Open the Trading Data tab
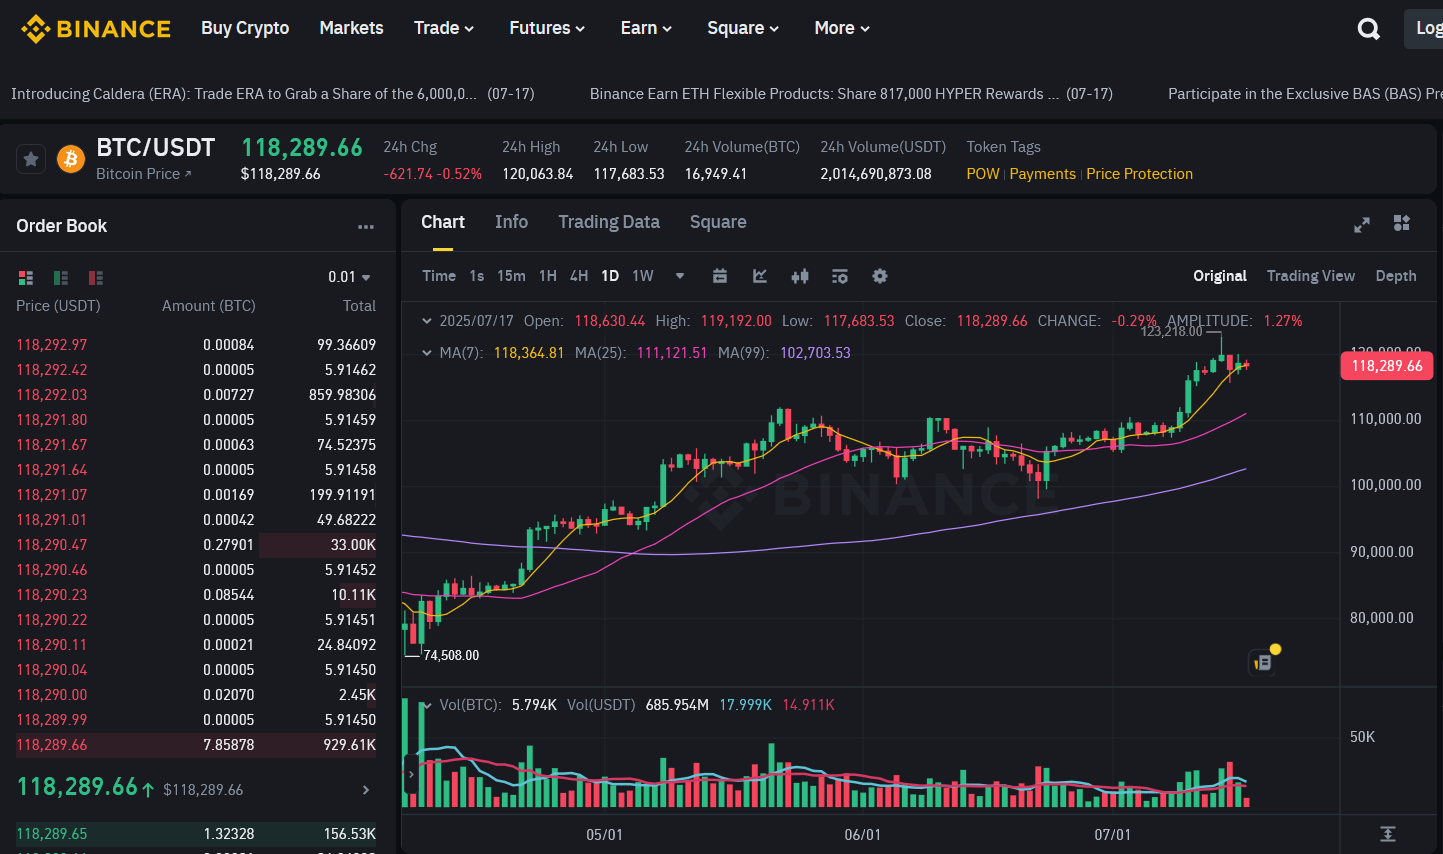Screen dimensions: 1443x854 609,222
